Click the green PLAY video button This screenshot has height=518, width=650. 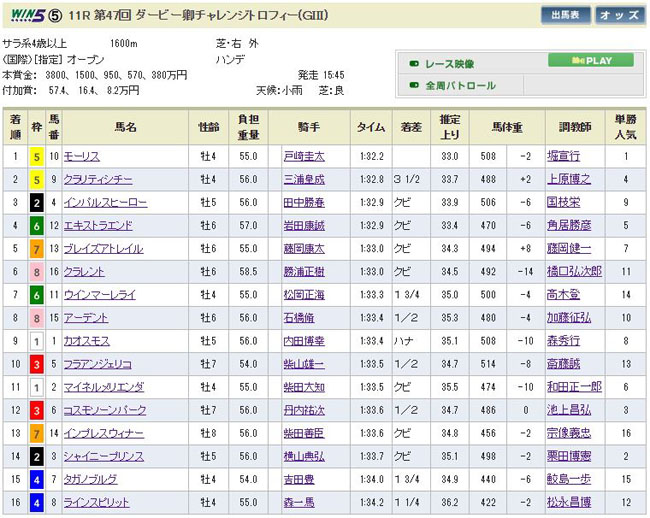[x=591, y=60]
